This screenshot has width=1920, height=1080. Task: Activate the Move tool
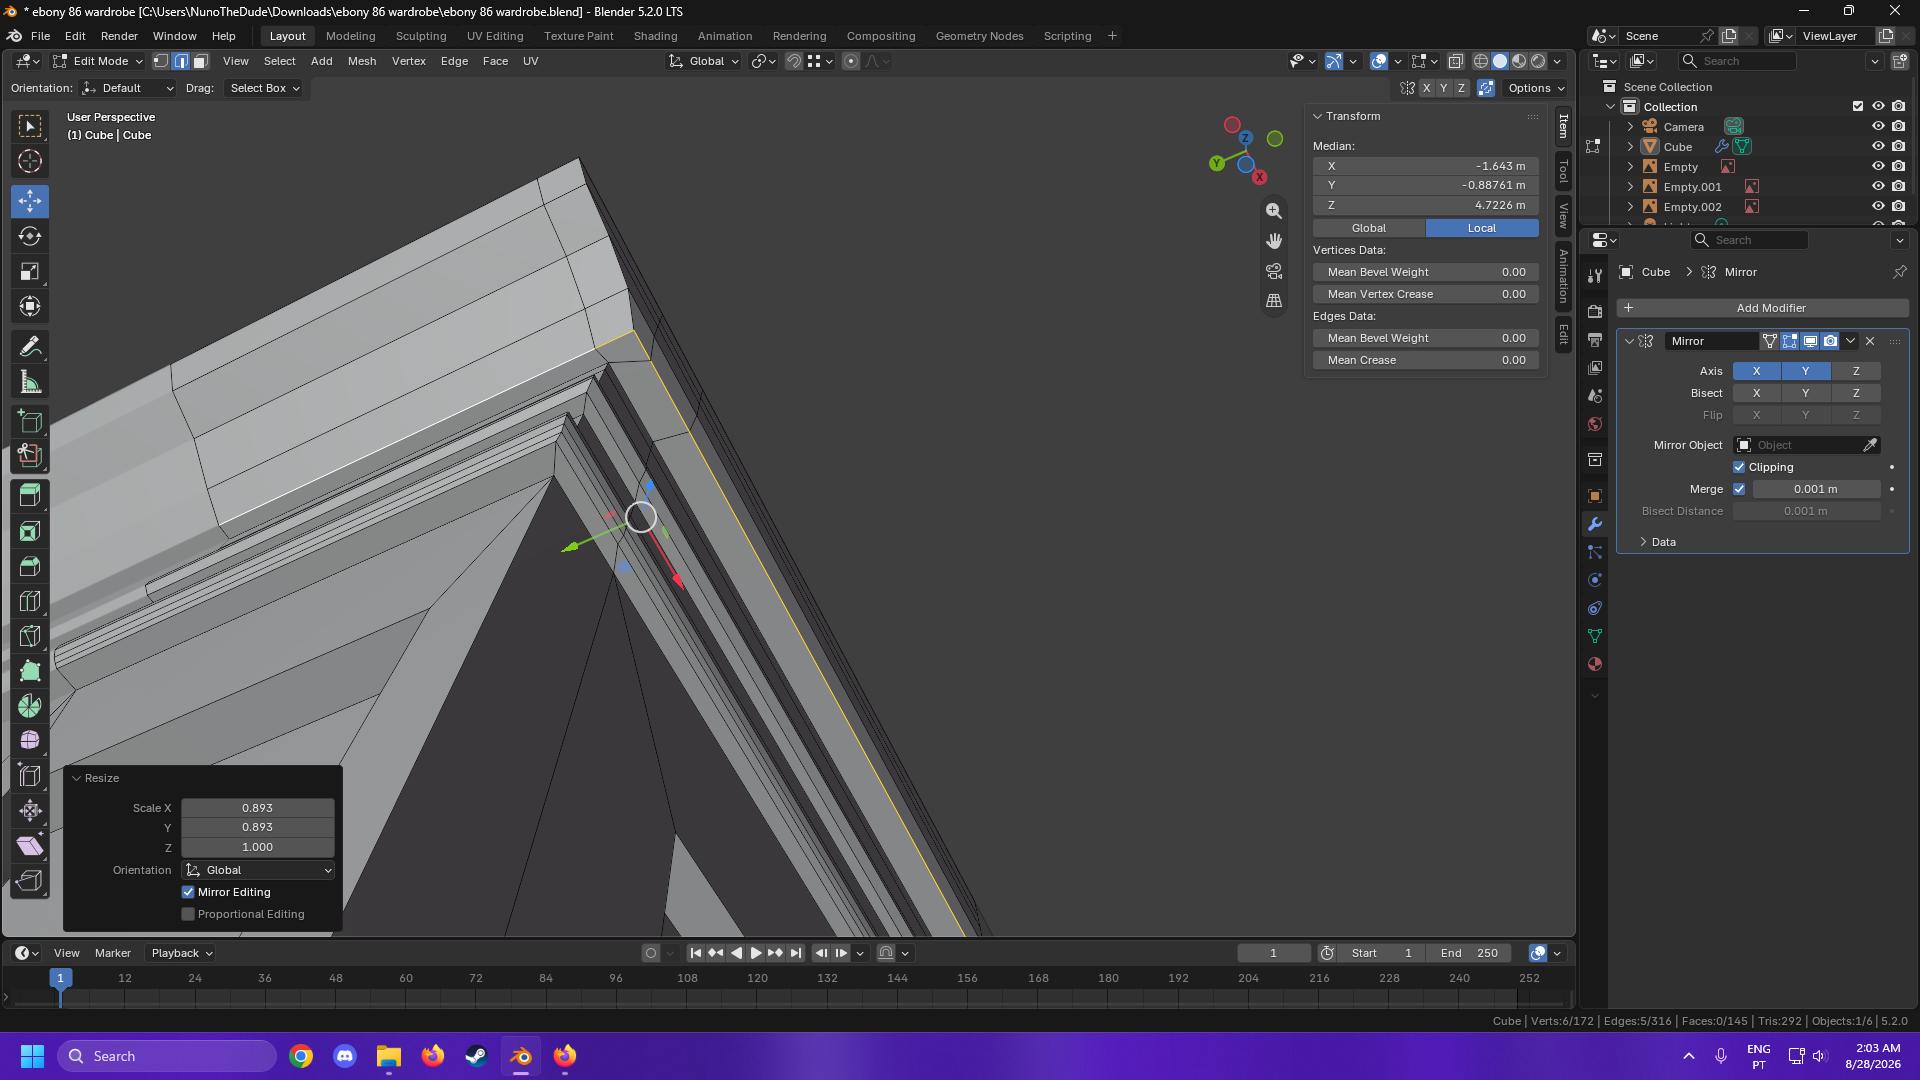30,201
